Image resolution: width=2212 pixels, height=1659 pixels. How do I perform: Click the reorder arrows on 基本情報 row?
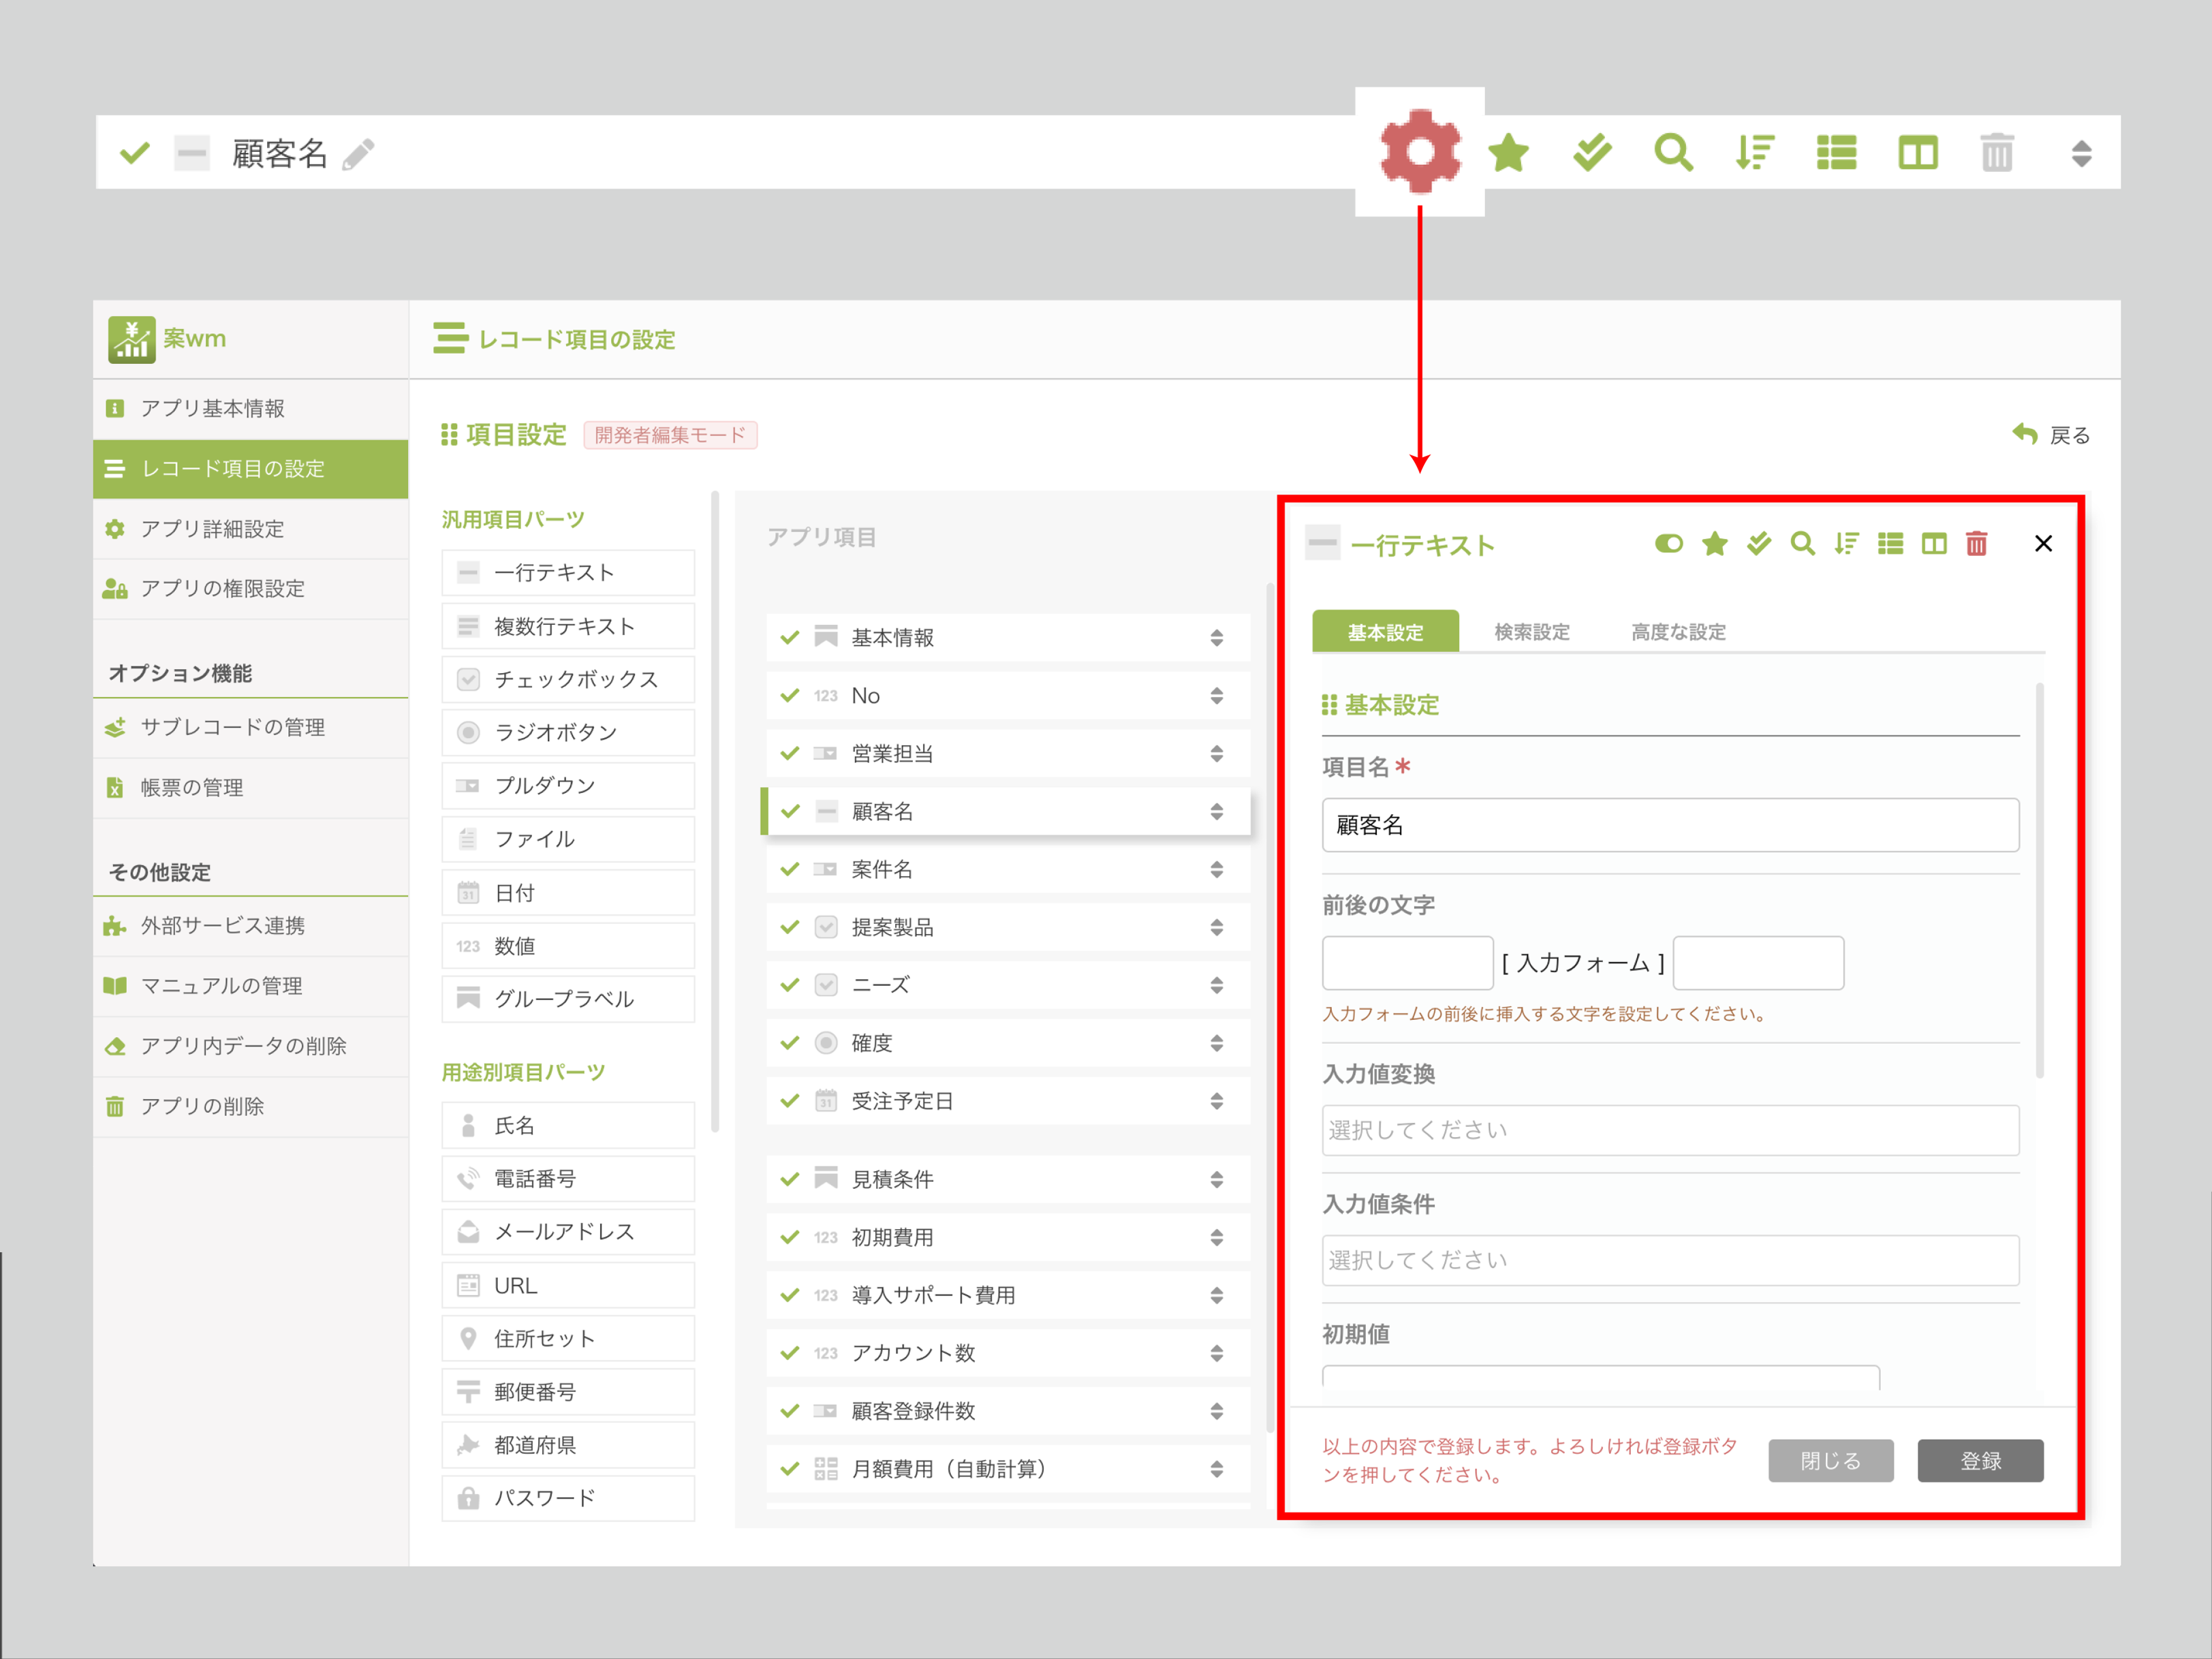click(1216, 637)
